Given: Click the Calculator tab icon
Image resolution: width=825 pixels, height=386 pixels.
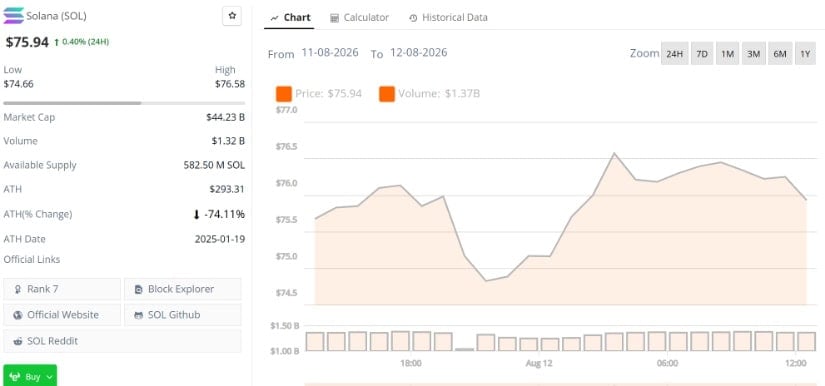Looking at the screenshot, I should click(335, 18).
